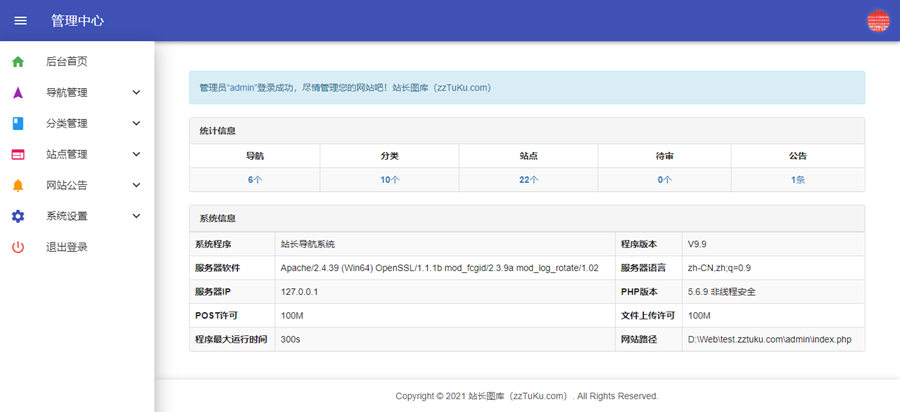Expand the 系统设置 submenu chevron
Image resolution: width=900 pixels, height=412 pixels.
click(x=136, y=216)
